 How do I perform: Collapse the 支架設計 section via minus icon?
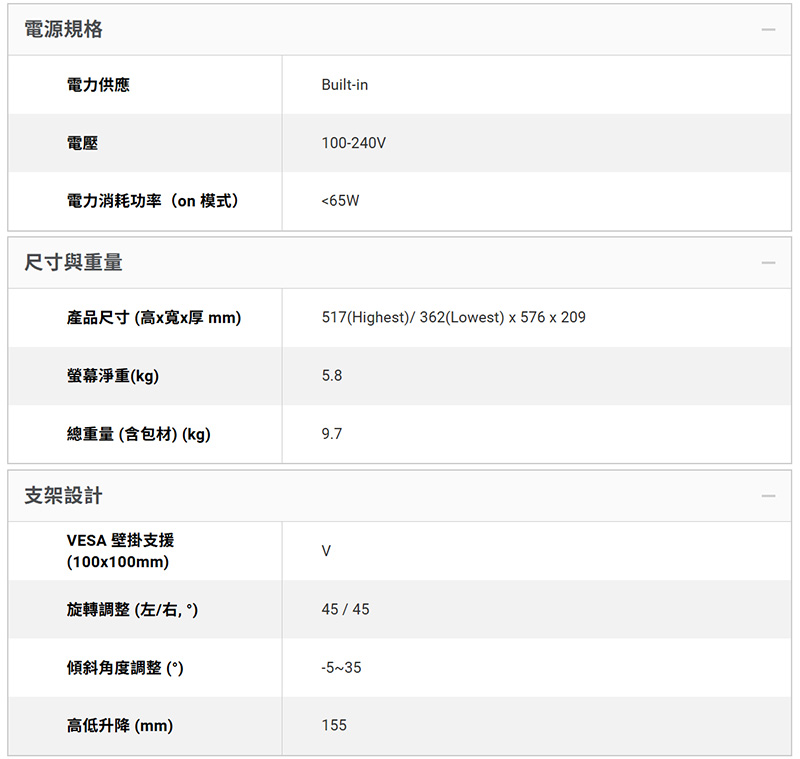(x=768, y=496)
